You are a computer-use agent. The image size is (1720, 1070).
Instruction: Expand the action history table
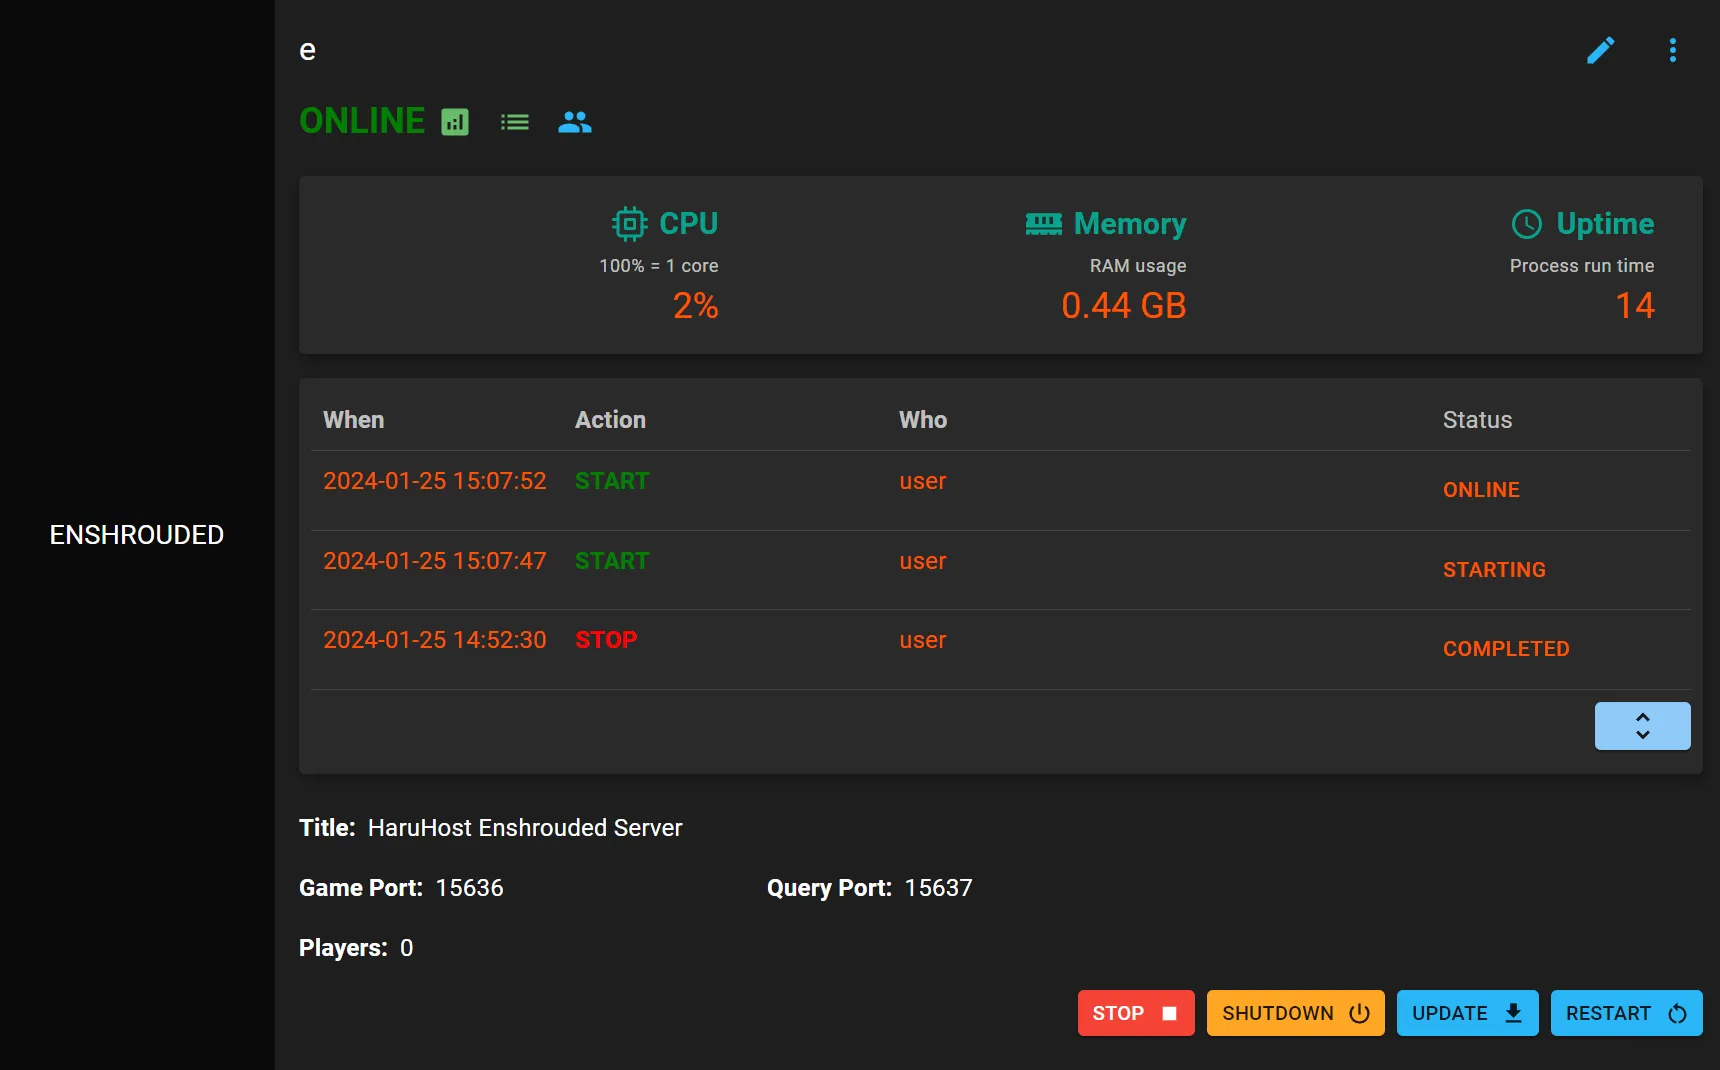(x=1642, y=726)
